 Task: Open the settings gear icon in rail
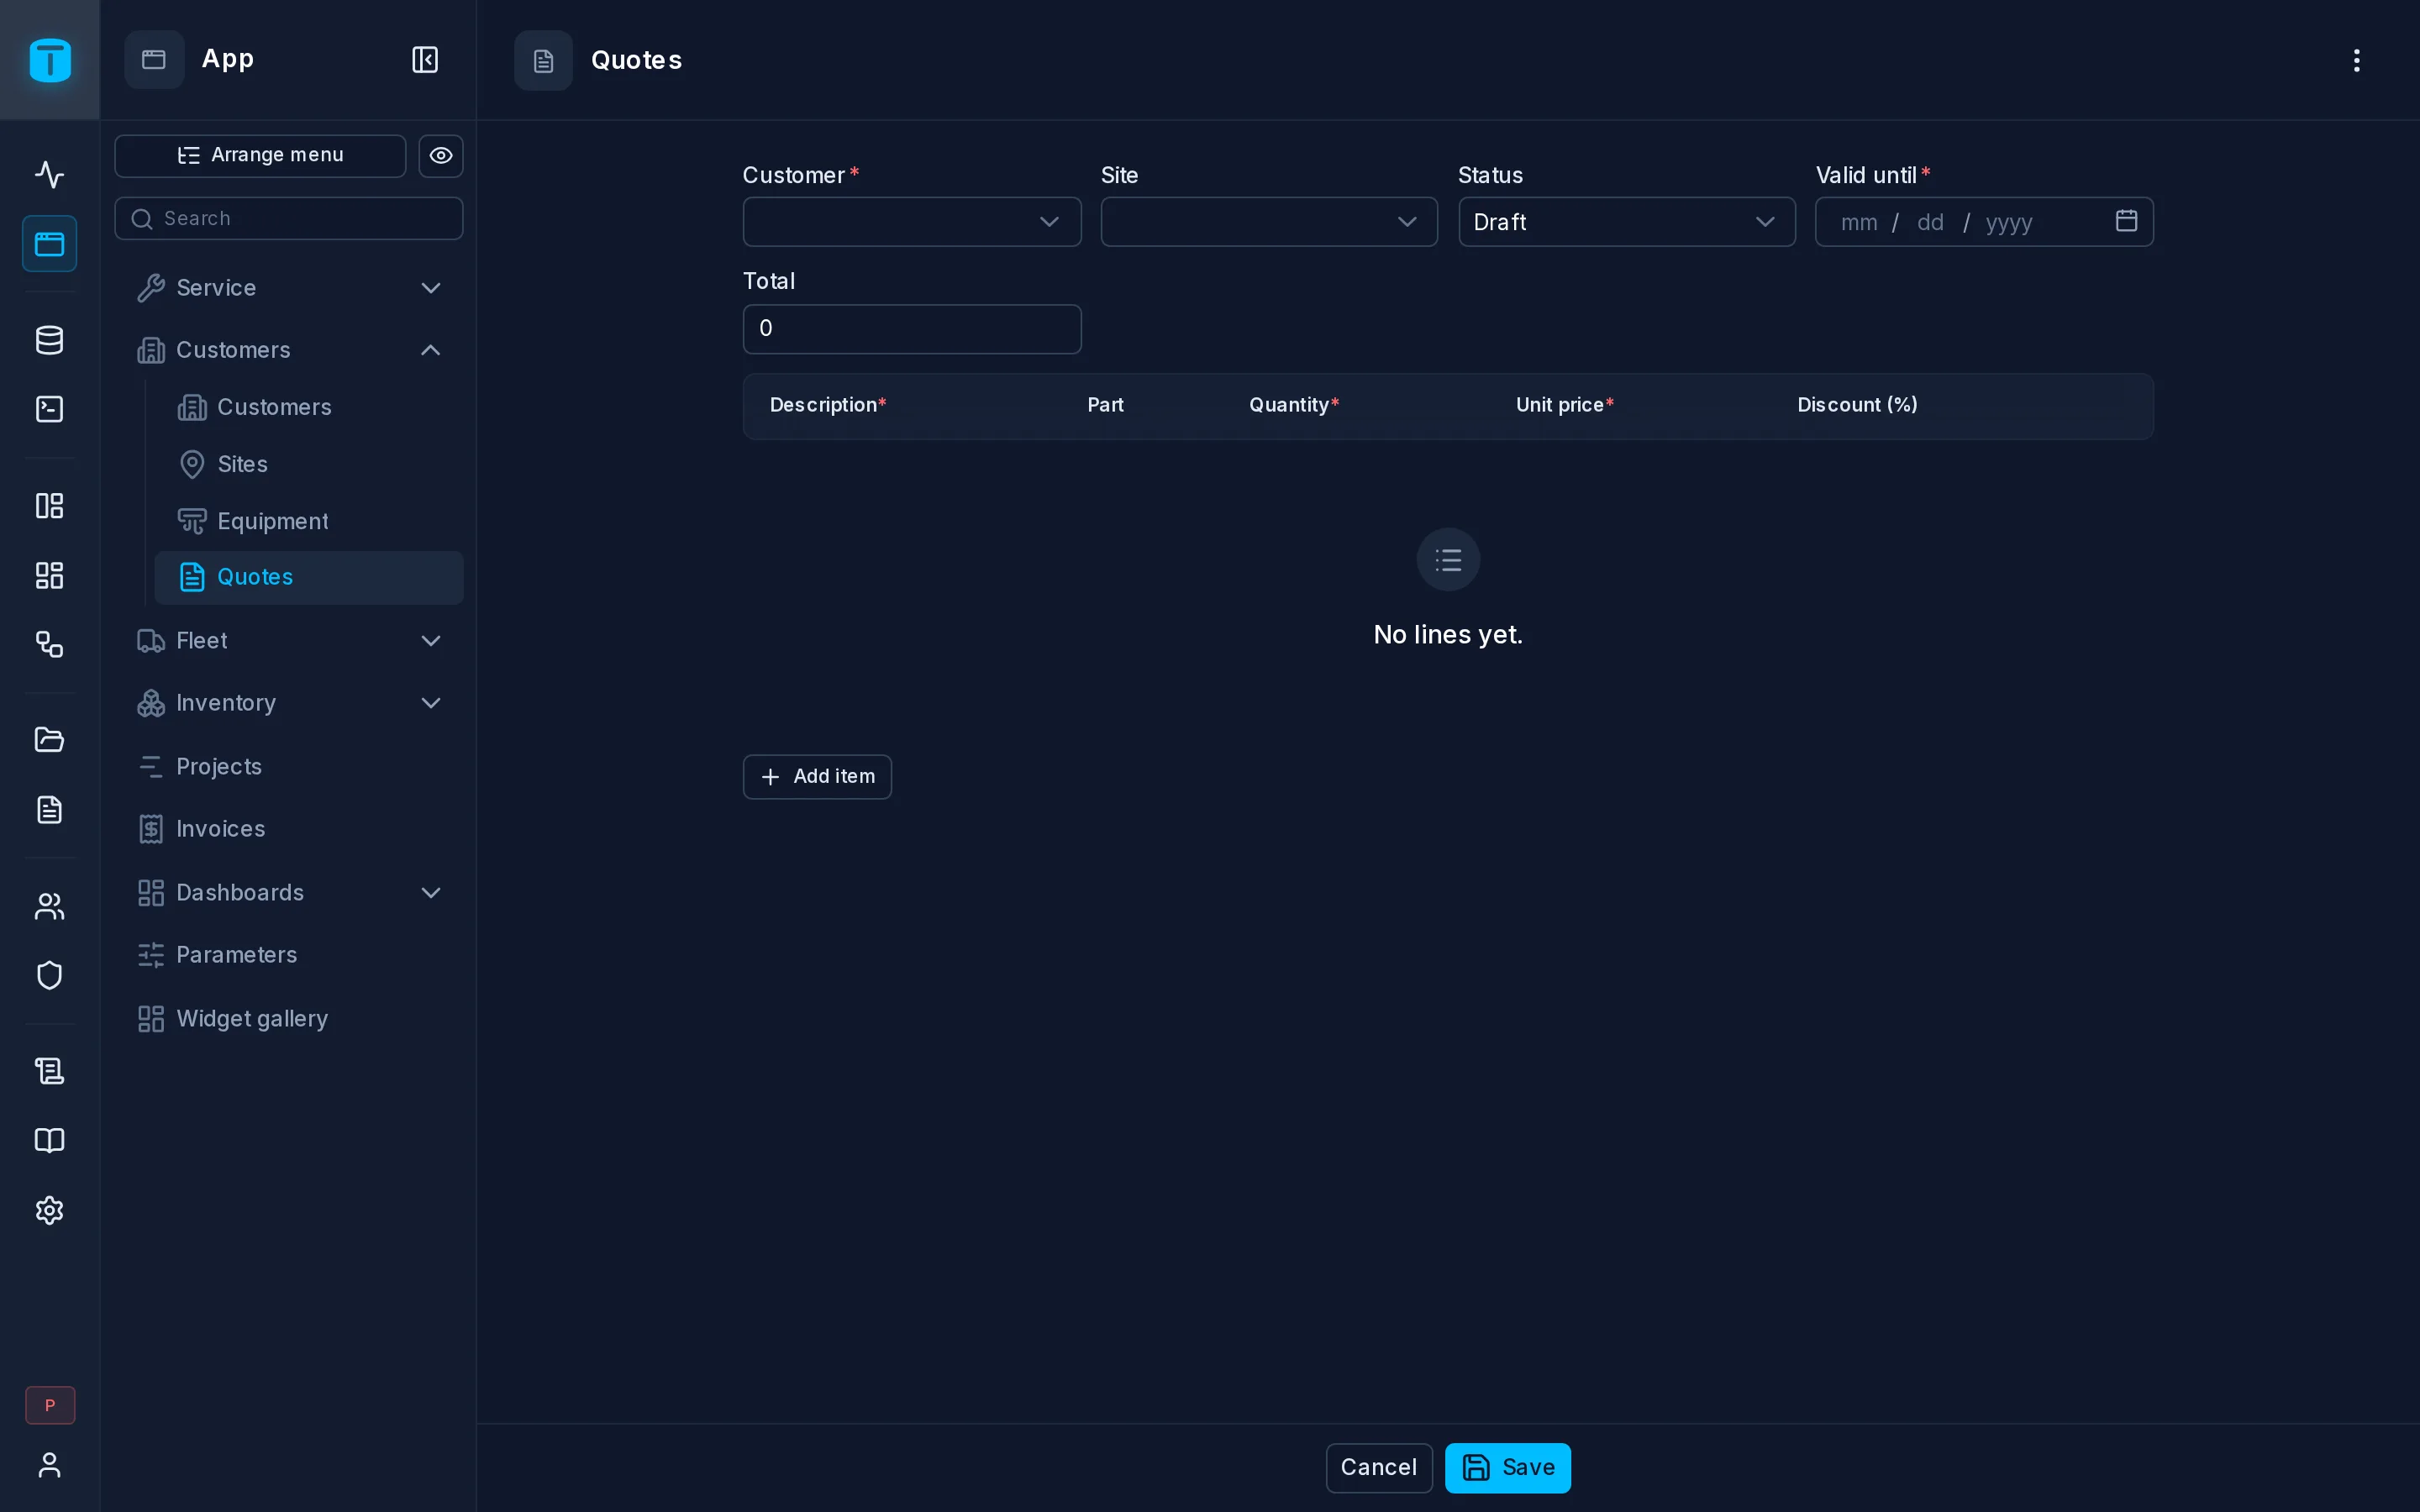(50, 1210)
